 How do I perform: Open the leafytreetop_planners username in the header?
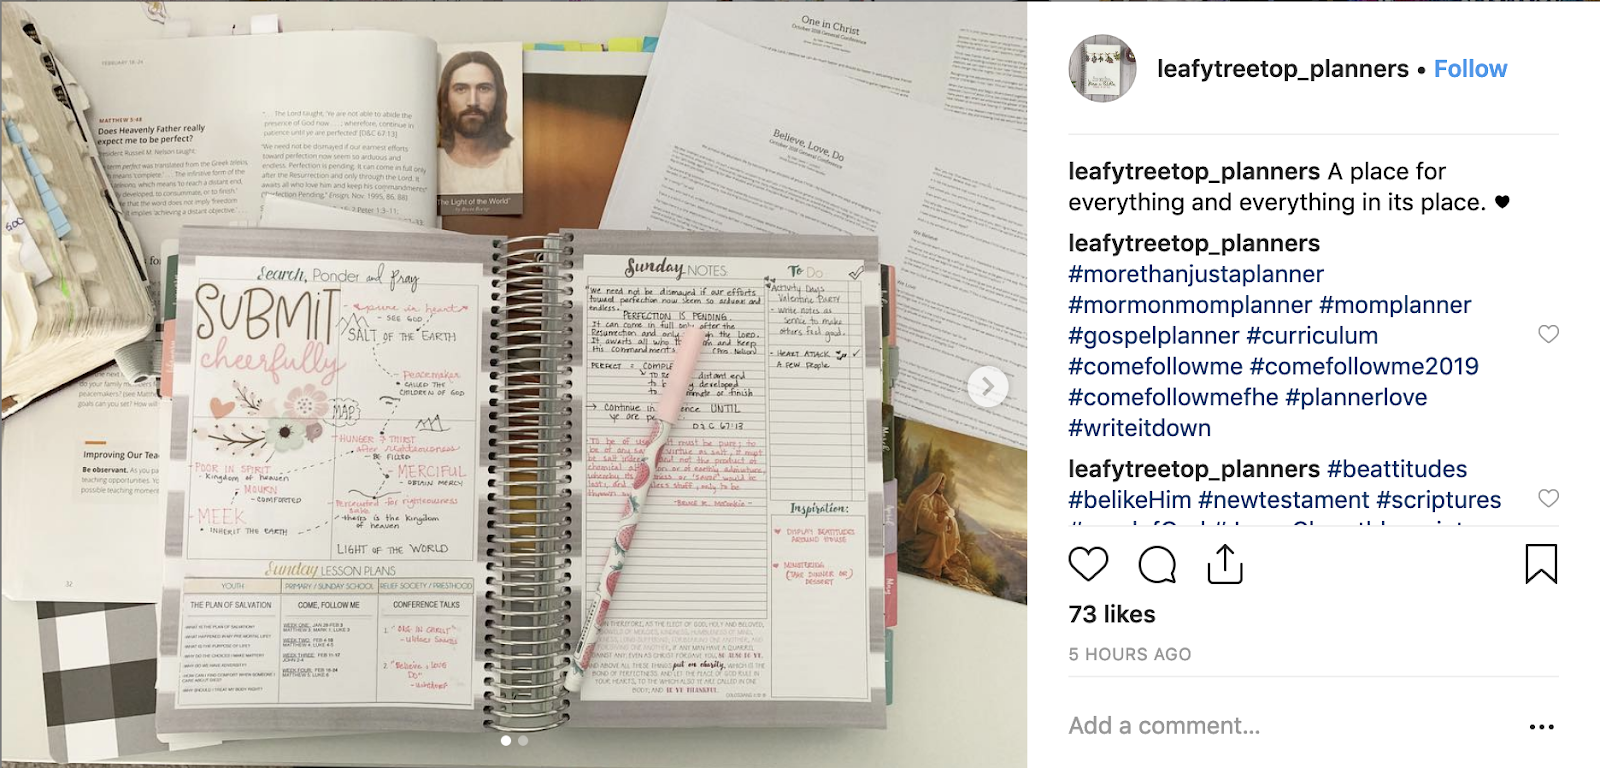point(1283,69)
